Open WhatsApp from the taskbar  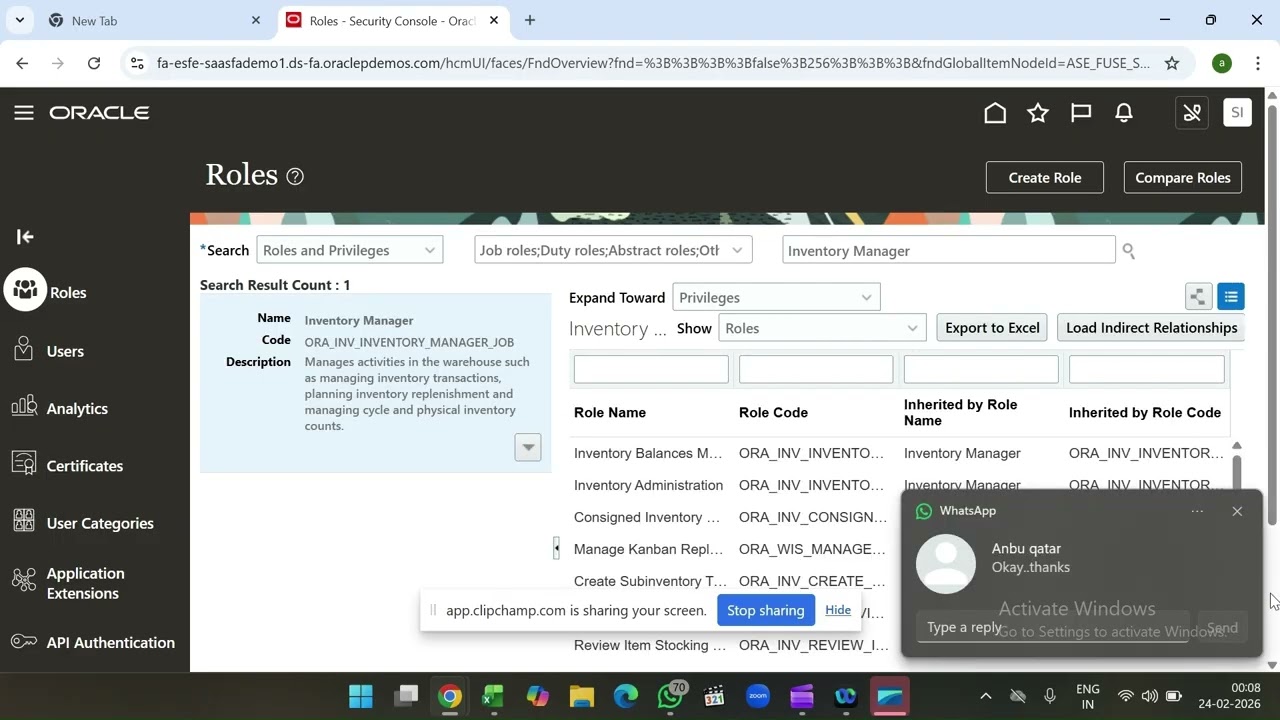670,696
